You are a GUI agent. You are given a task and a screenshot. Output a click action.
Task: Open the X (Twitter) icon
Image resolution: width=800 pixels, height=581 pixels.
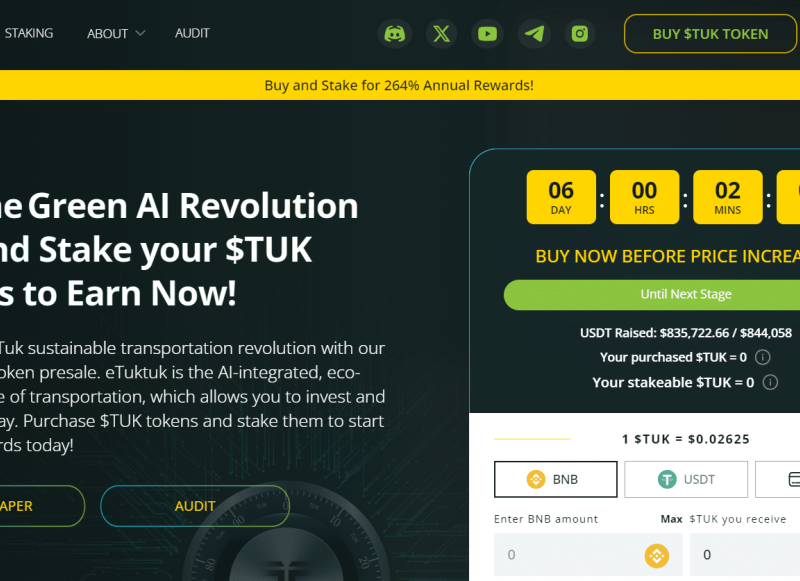coord(441,34)
